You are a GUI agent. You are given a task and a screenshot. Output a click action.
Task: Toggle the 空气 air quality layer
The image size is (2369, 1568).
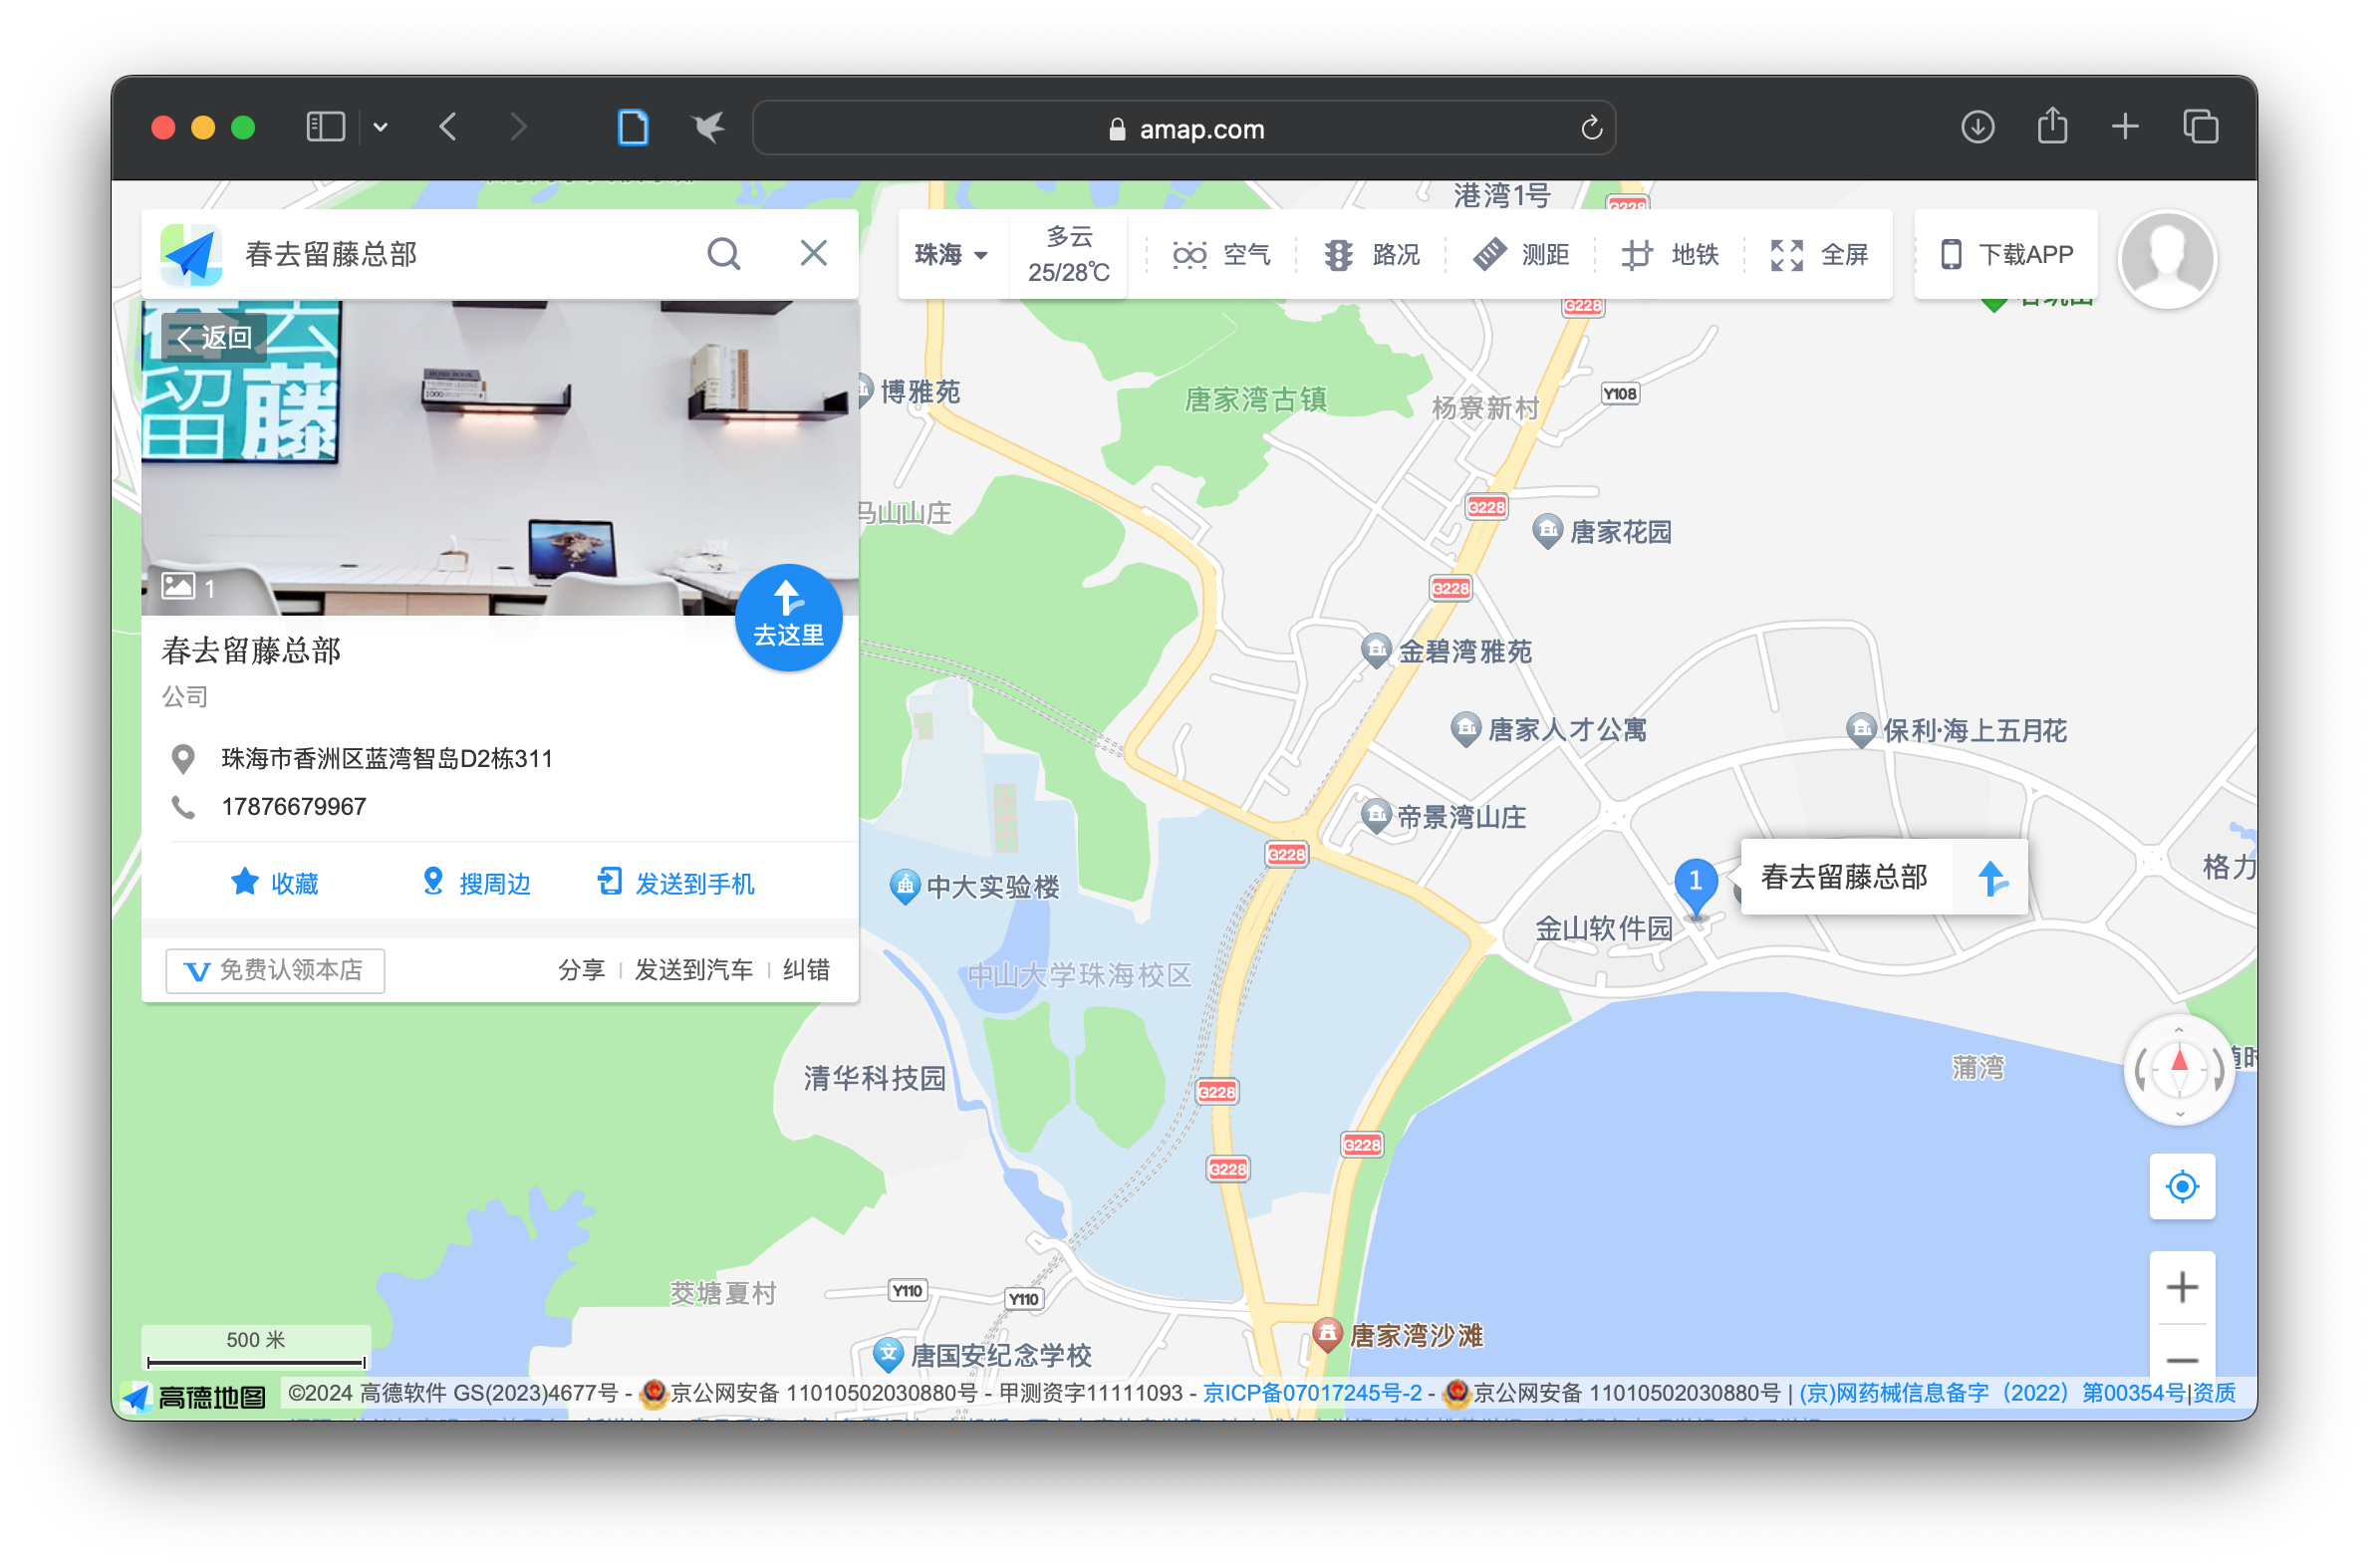tap(1221, 255)
